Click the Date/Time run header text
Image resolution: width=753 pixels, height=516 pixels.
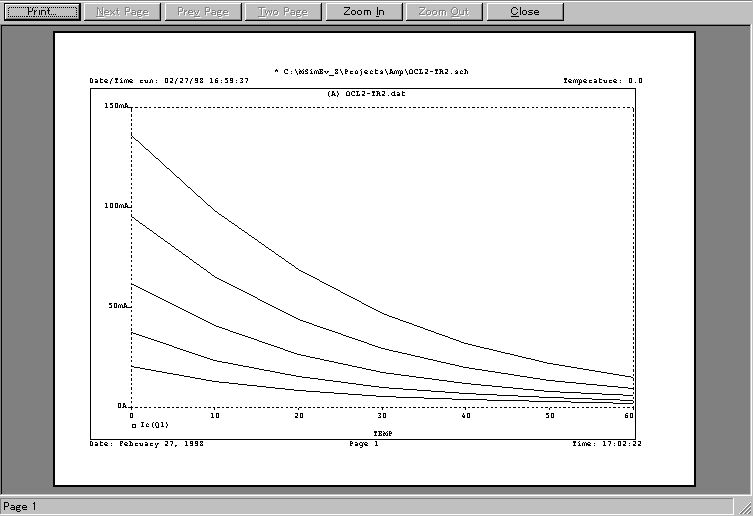coord(169,81)
